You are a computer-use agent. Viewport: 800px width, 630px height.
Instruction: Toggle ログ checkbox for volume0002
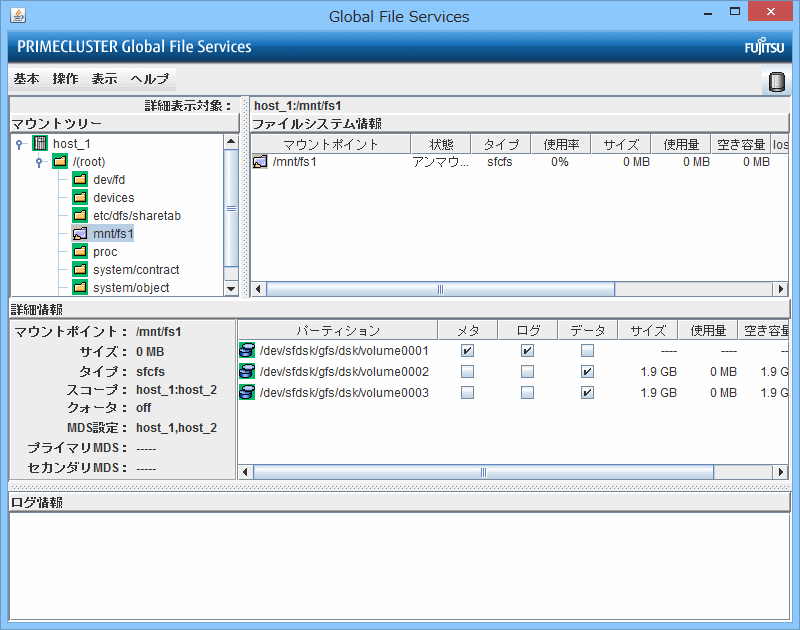click(x=528, y=371)
